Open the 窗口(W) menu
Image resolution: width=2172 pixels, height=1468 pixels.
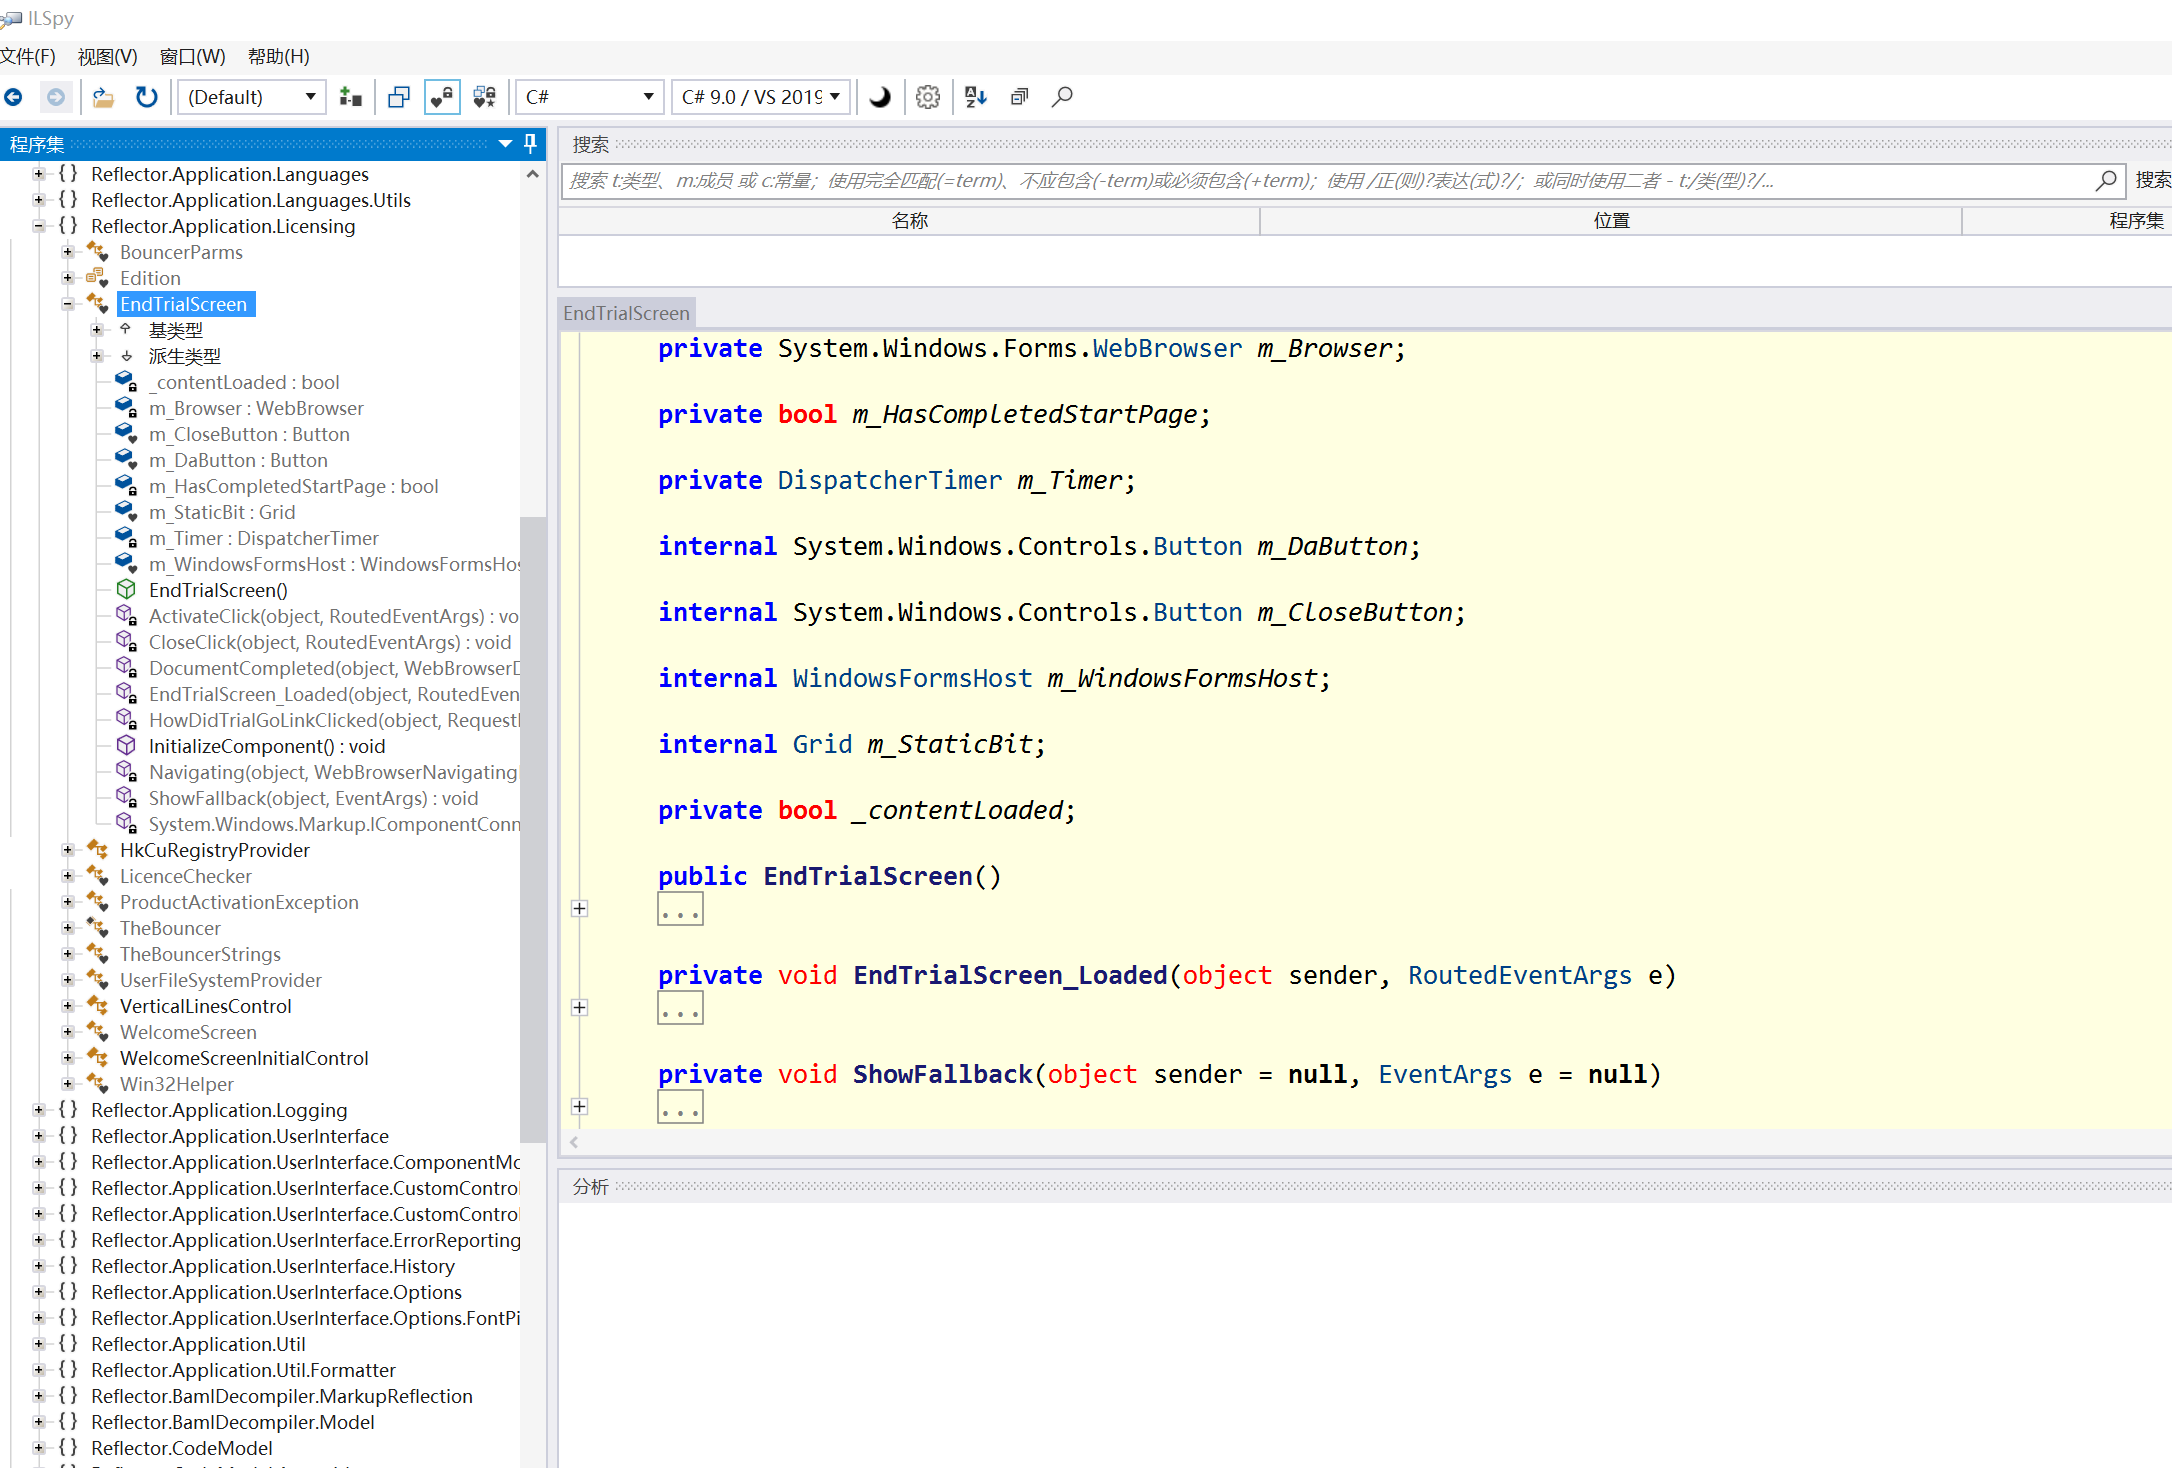point(193,57)
